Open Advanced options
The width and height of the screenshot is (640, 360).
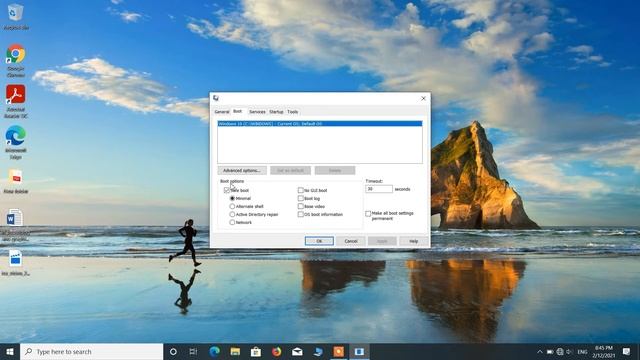pos(242,170)
